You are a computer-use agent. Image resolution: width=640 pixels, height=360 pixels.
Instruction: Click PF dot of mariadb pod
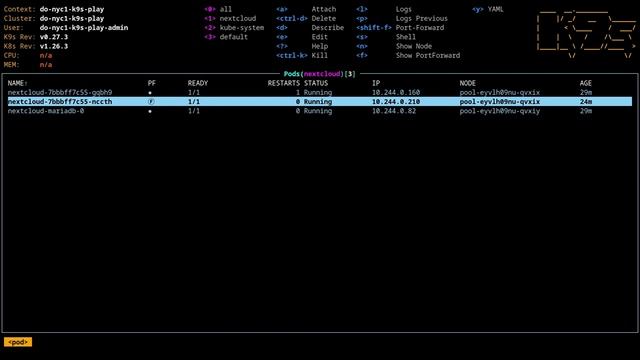tap(150, 111)
